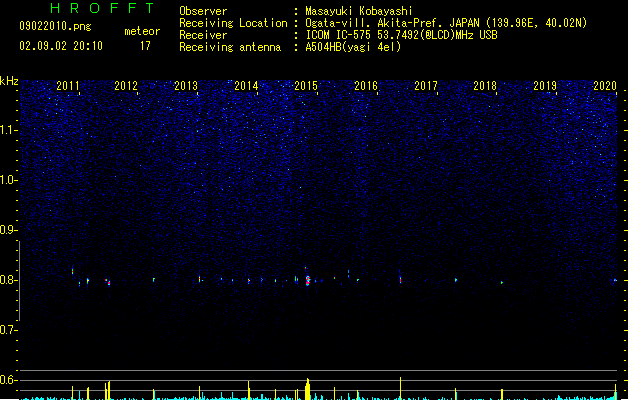629x400 pixels.
Task: Click the kHz axis unit label
Action: point(9,81)
